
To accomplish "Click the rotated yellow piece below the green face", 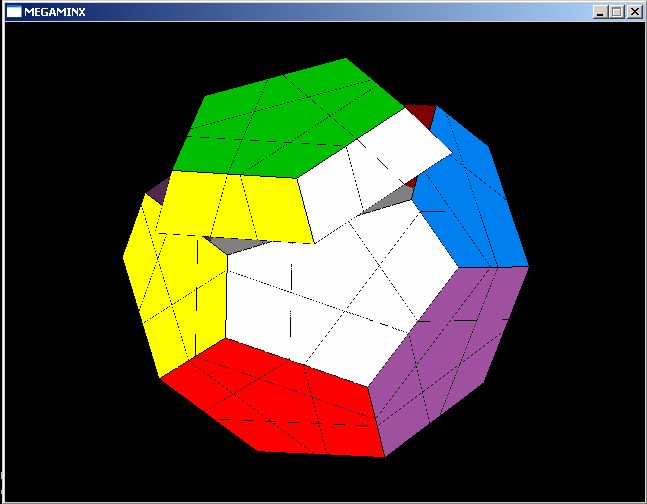I will [x=237, y=206].
